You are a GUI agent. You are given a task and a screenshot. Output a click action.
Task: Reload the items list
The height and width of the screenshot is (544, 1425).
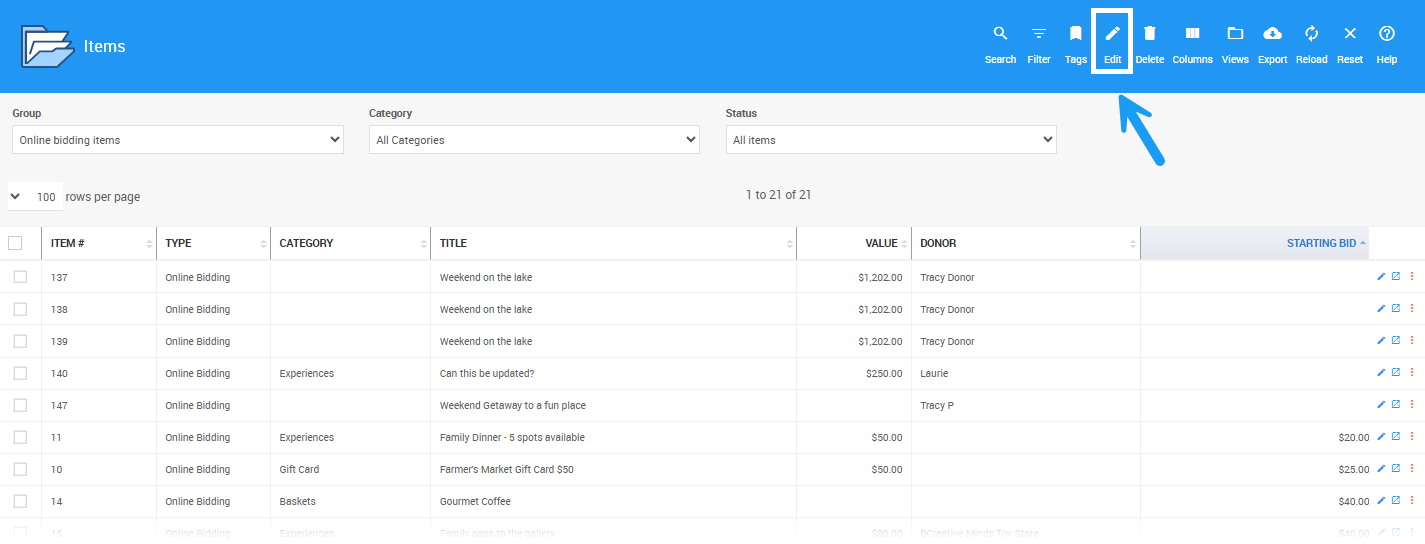[1311, 34]
